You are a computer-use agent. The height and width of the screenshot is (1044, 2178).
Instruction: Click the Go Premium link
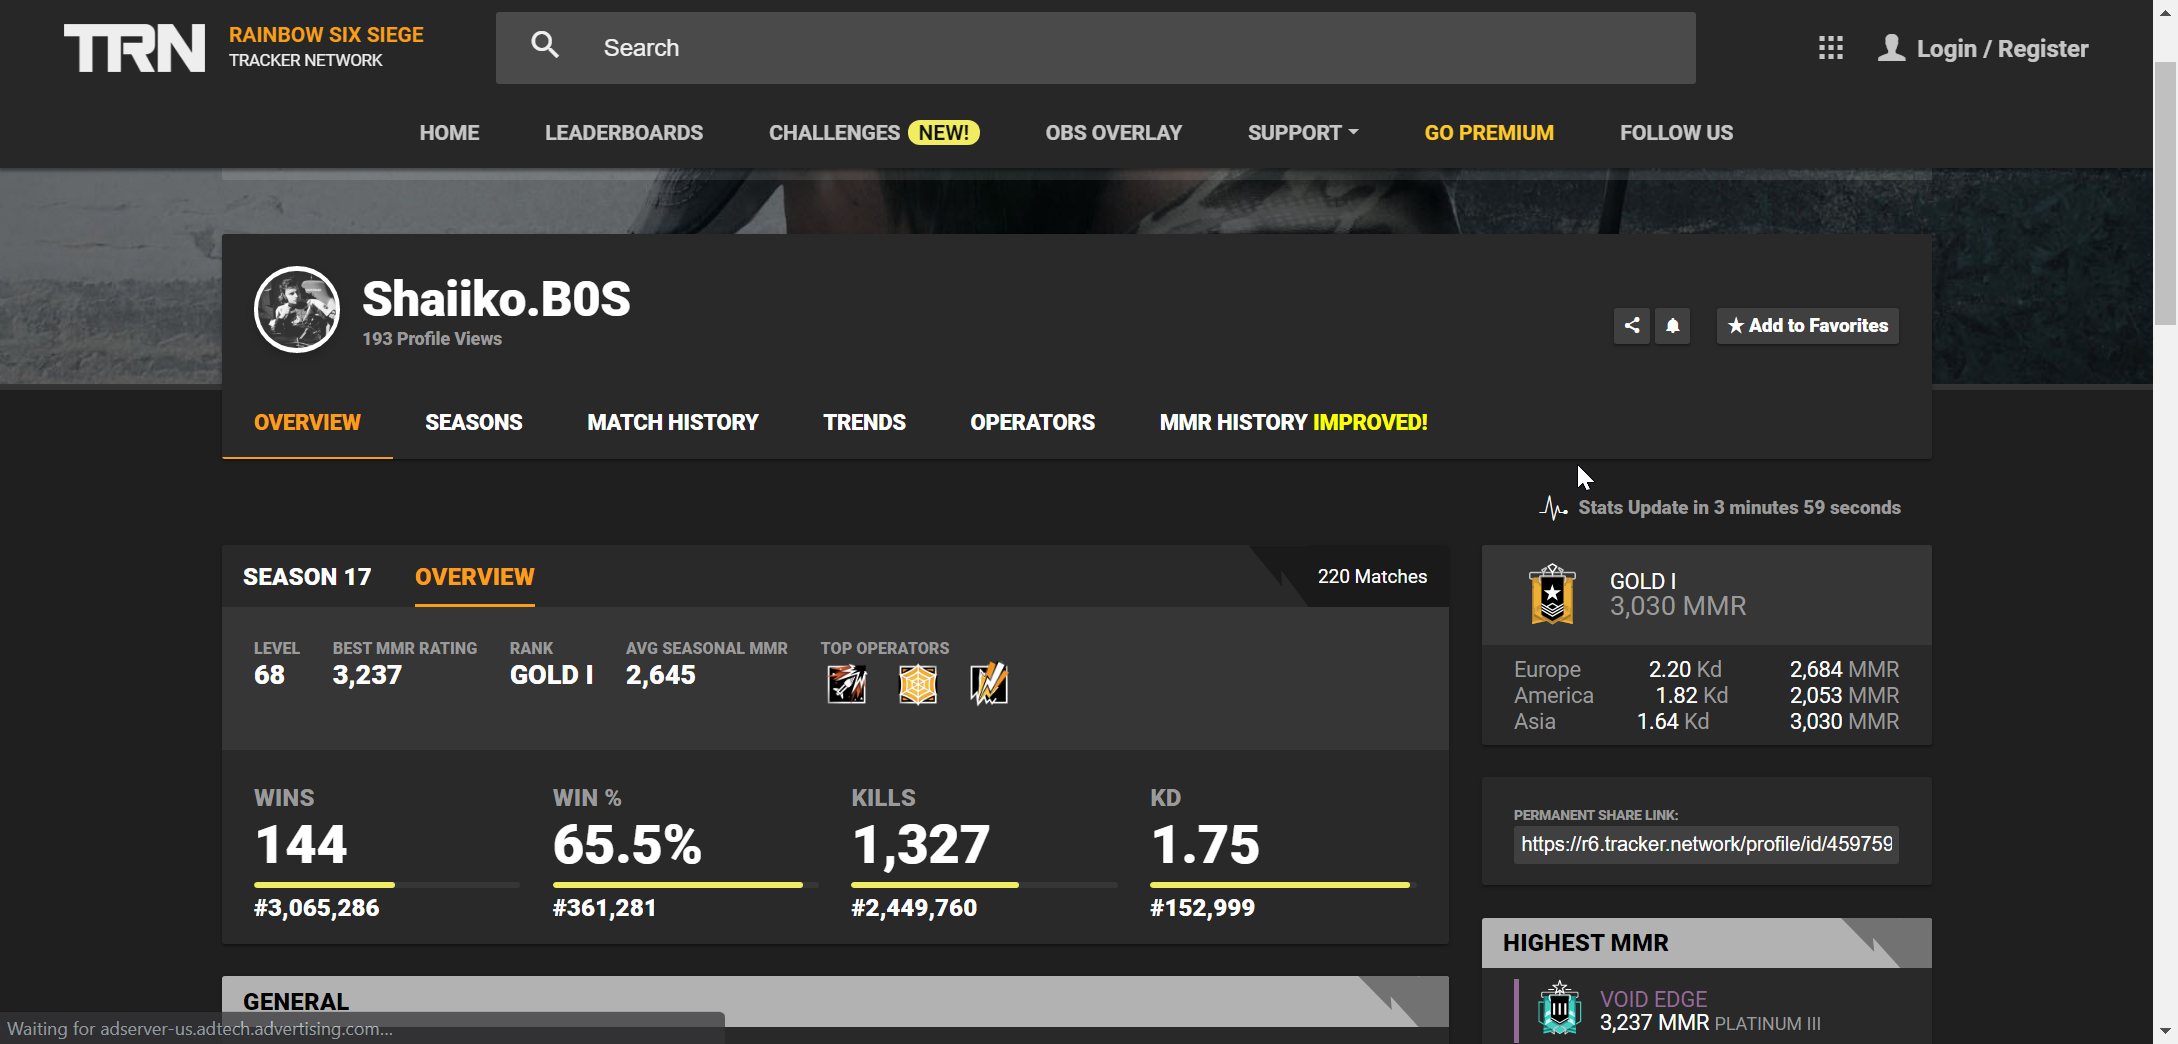point(1488,133)
